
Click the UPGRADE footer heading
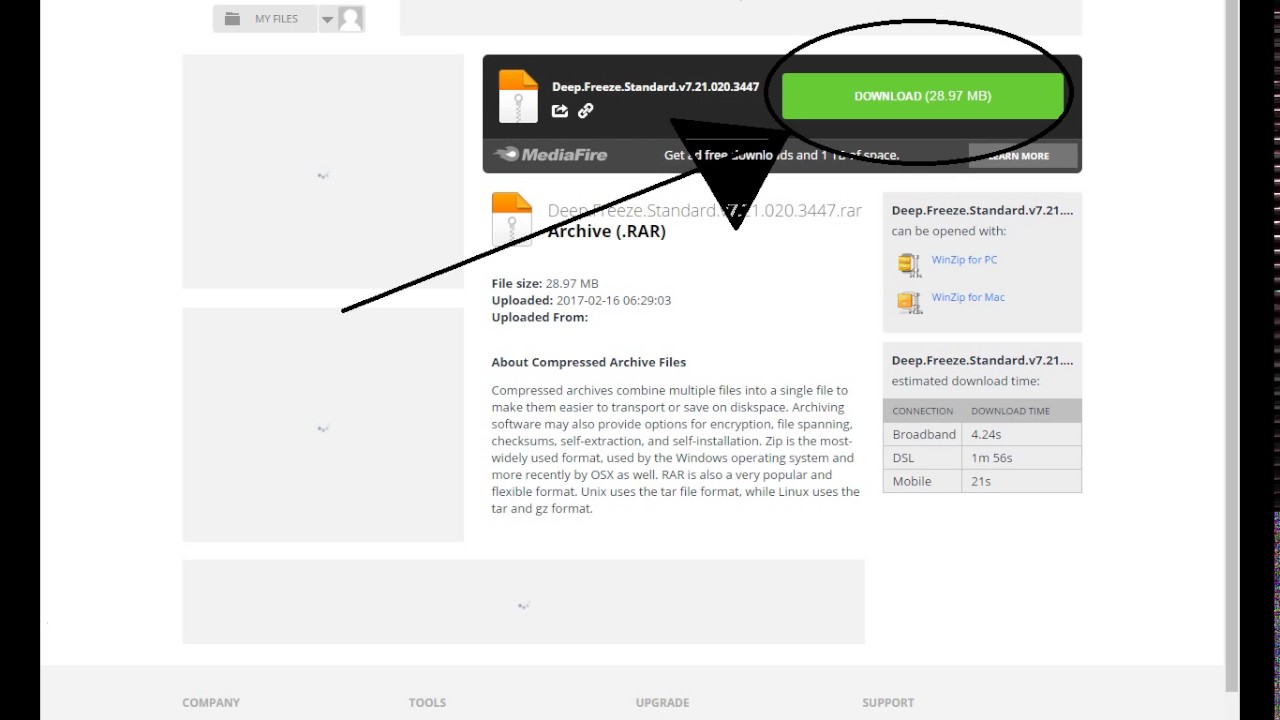point(662,703)
